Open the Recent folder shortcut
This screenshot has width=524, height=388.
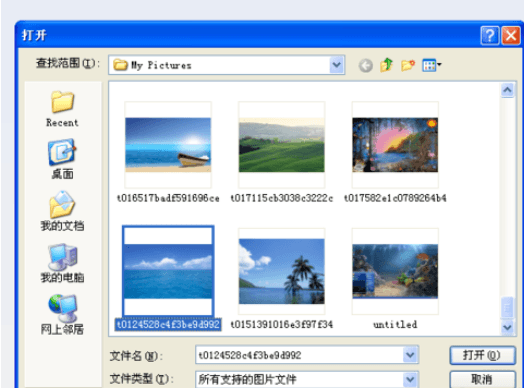(x=62, y=109)
